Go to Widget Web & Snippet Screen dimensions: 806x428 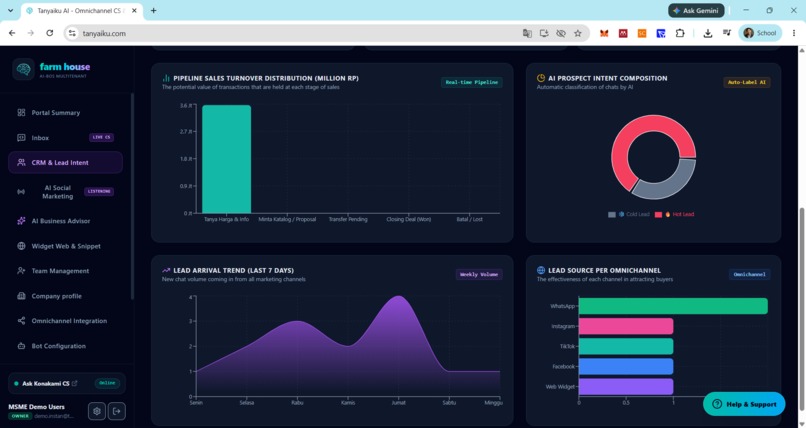(65, 246)
